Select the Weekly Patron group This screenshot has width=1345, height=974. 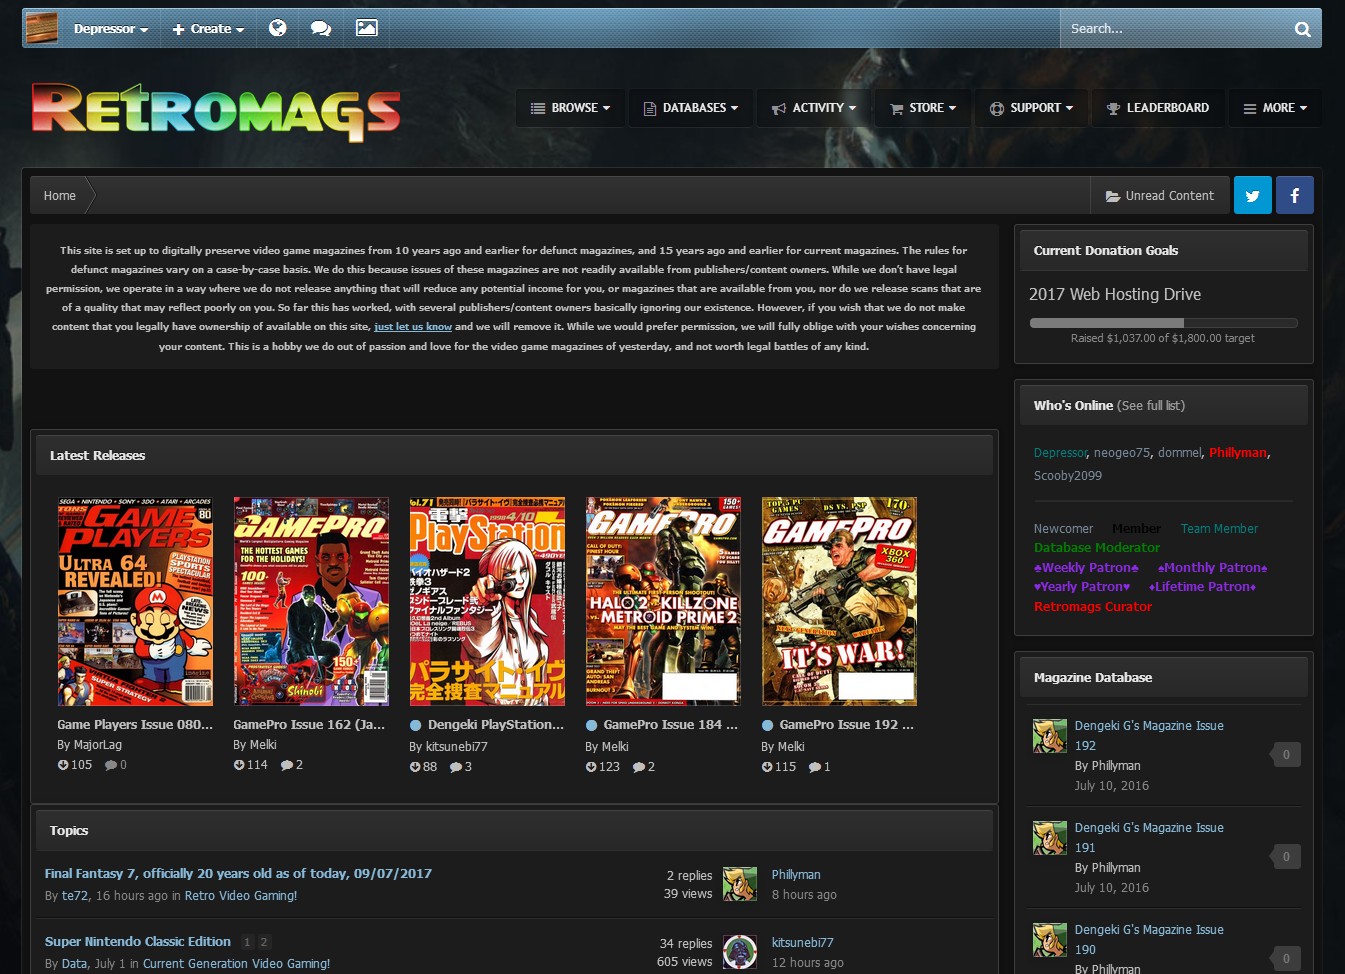1086,568
